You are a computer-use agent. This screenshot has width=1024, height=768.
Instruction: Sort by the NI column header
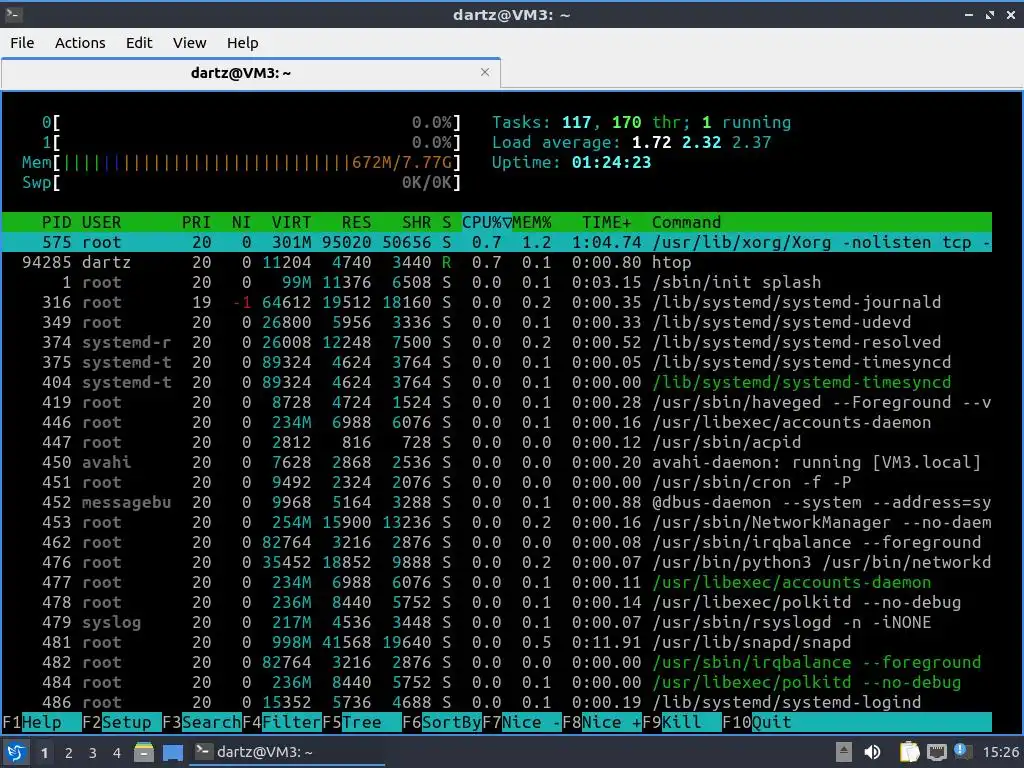click(241, 223)
